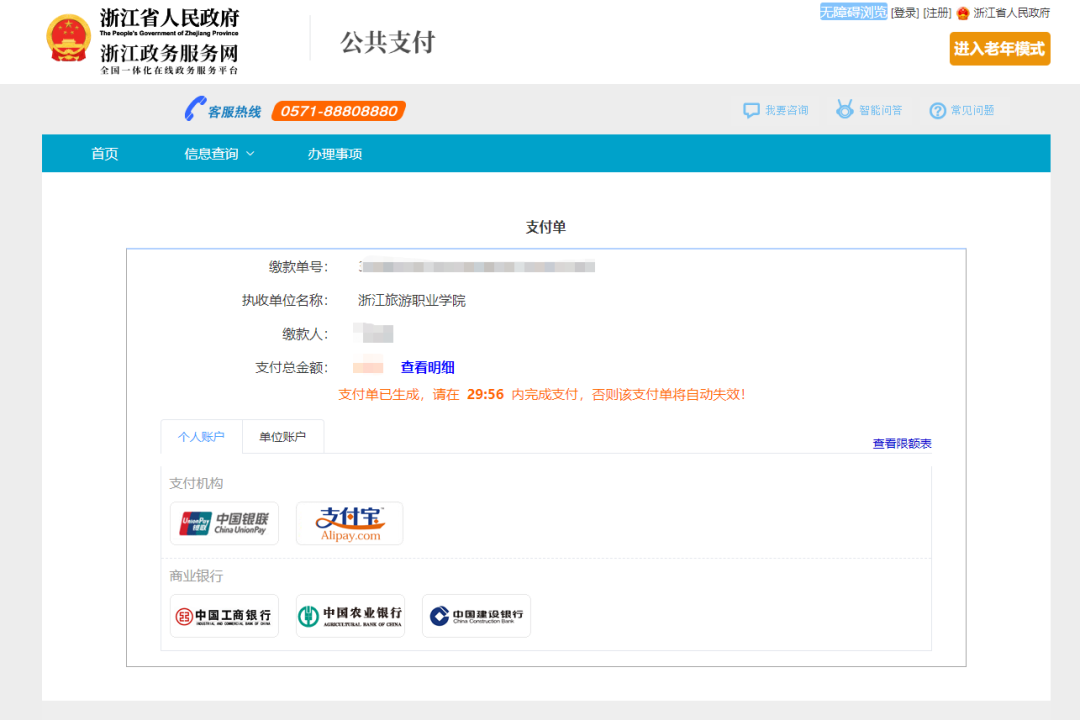Open the 查看限额表 link
This screenshot has width=1080, height=720.
tap(902, 444)
